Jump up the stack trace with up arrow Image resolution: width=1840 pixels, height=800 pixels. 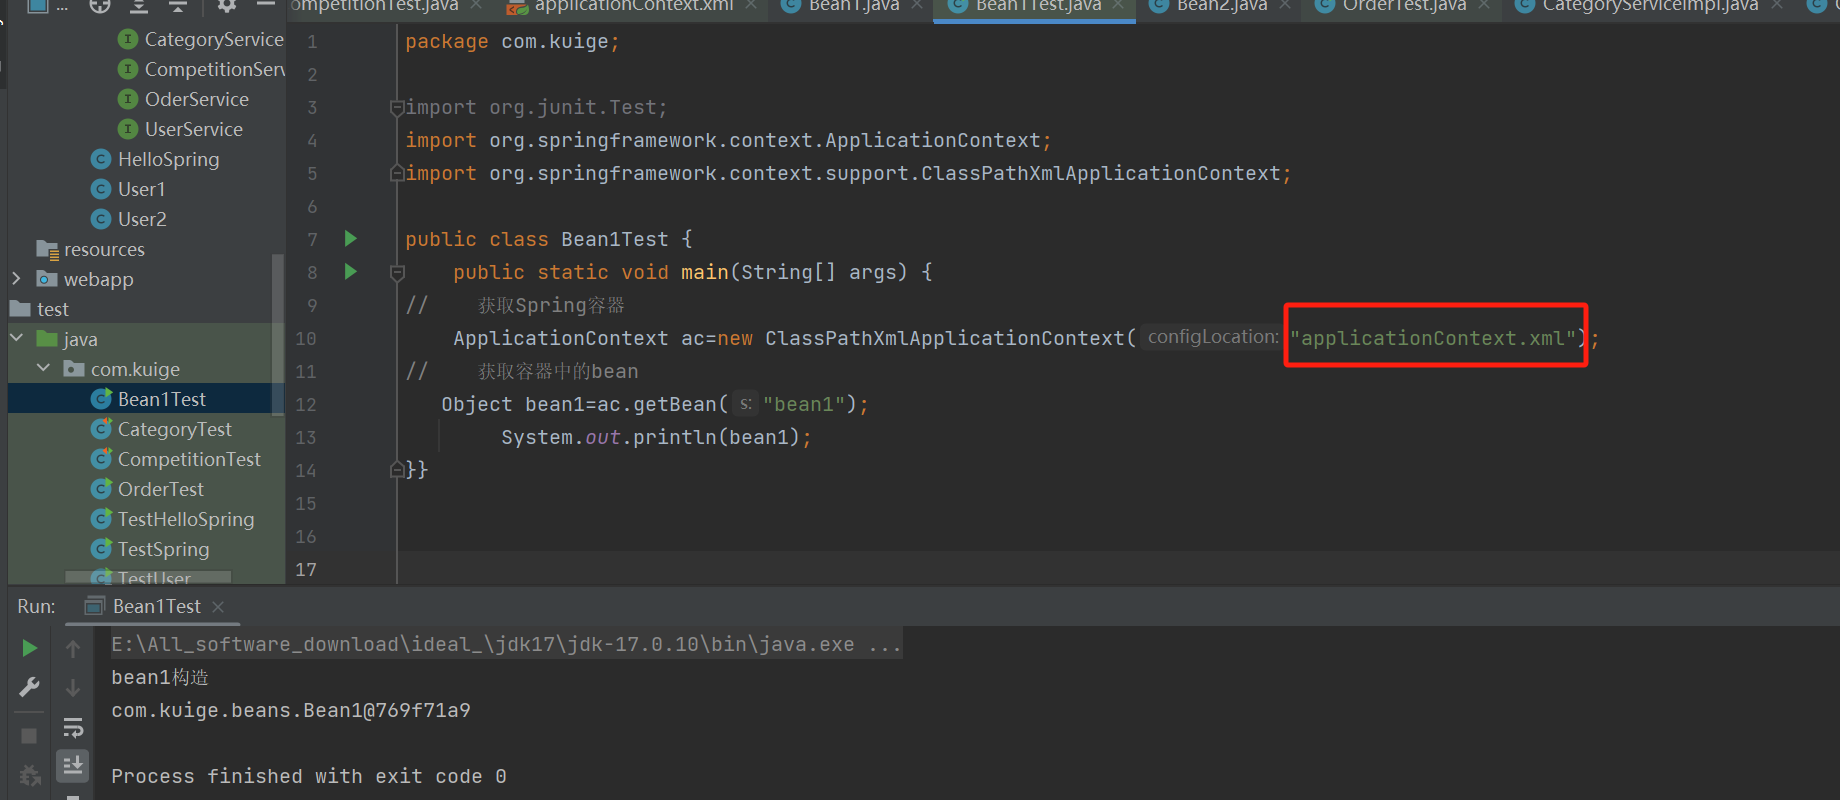click(73, 649)
